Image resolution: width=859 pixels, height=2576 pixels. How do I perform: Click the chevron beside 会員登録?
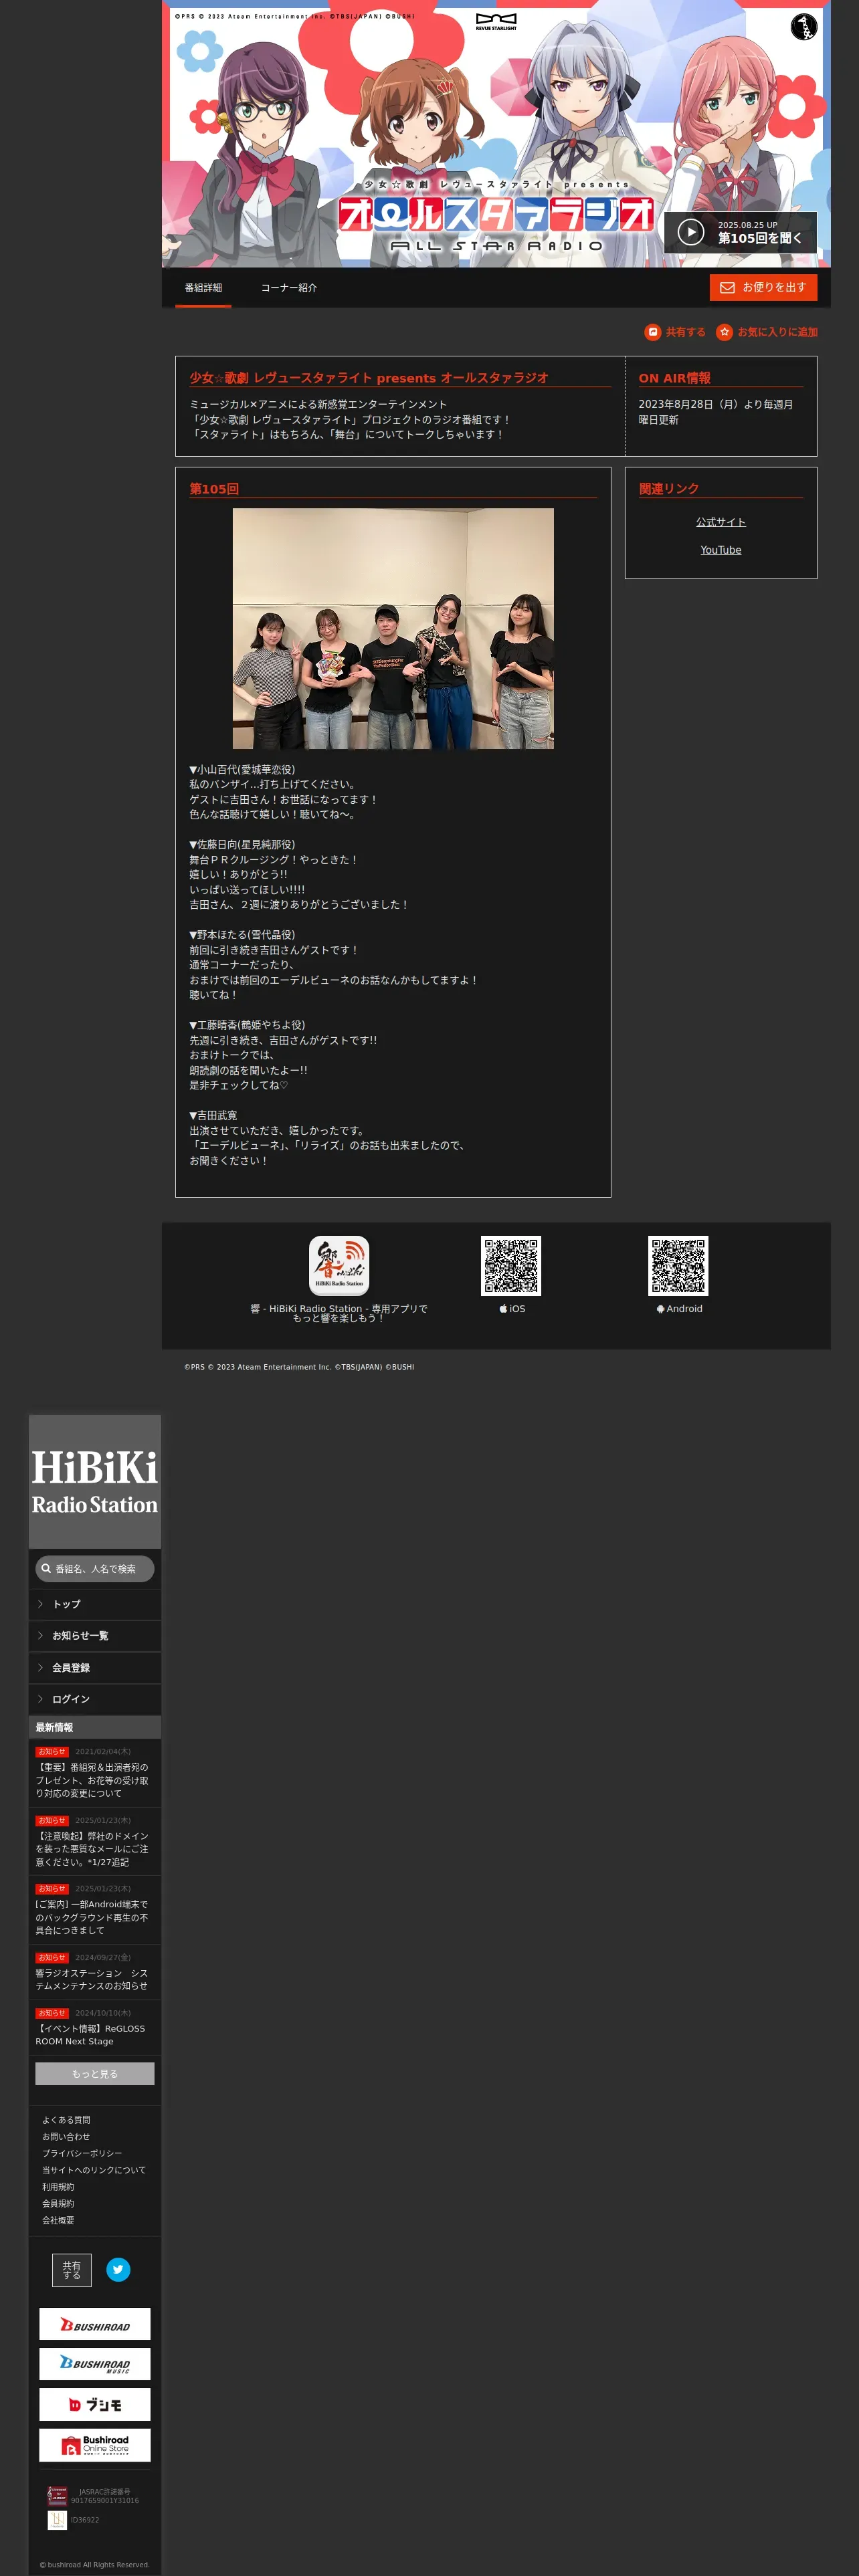click(40, 1668)
